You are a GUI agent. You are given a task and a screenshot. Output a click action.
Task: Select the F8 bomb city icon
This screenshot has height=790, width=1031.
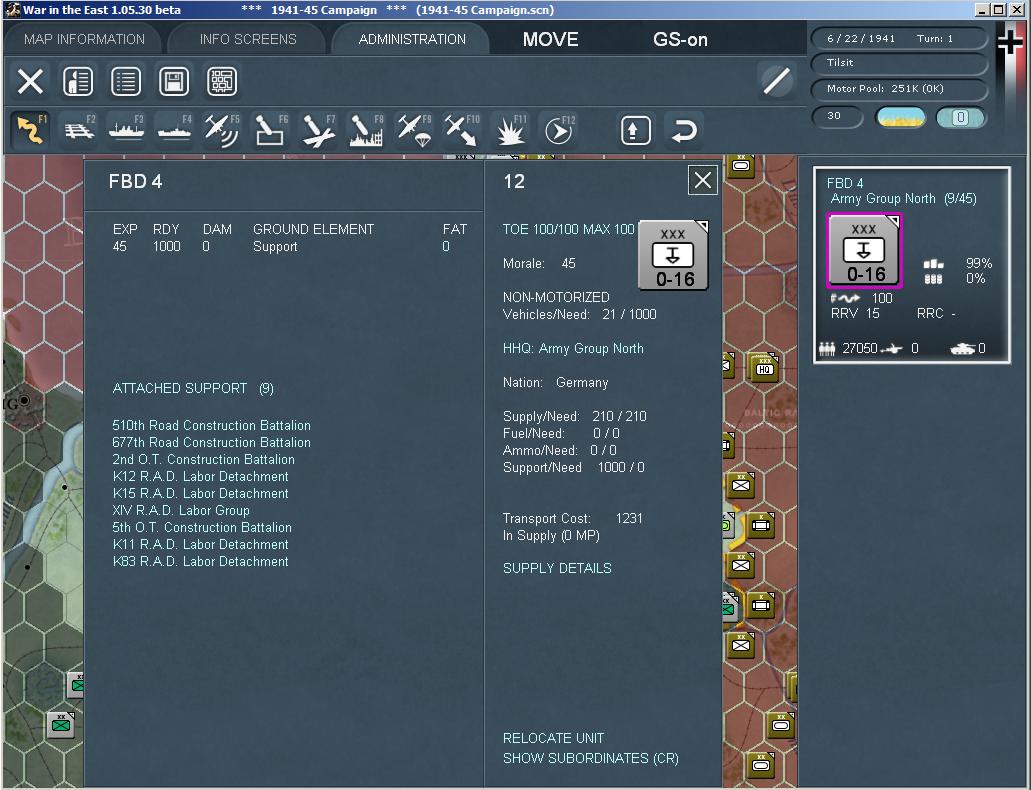point(366,130)
